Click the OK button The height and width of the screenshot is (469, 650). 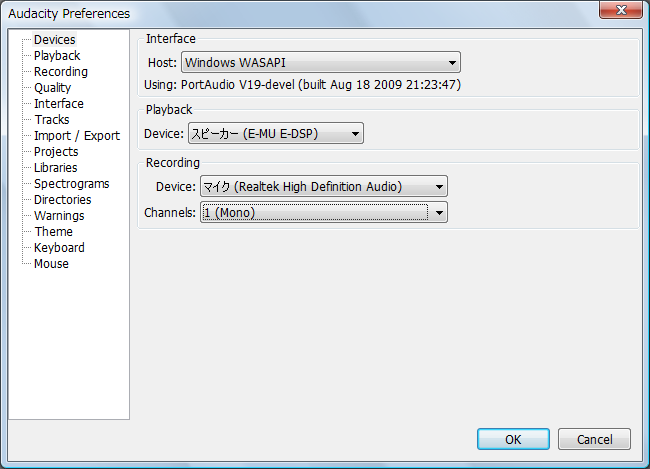(513, 439)
